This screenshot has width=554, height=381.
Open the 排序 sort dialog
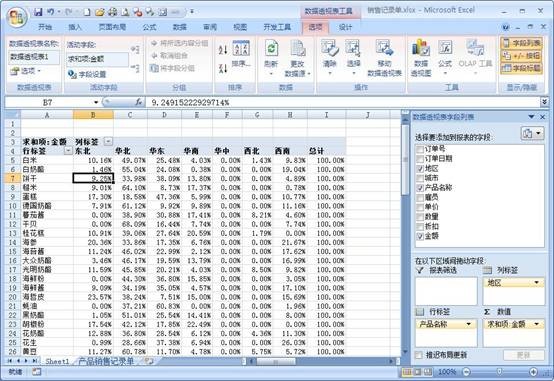pos(241,54)
